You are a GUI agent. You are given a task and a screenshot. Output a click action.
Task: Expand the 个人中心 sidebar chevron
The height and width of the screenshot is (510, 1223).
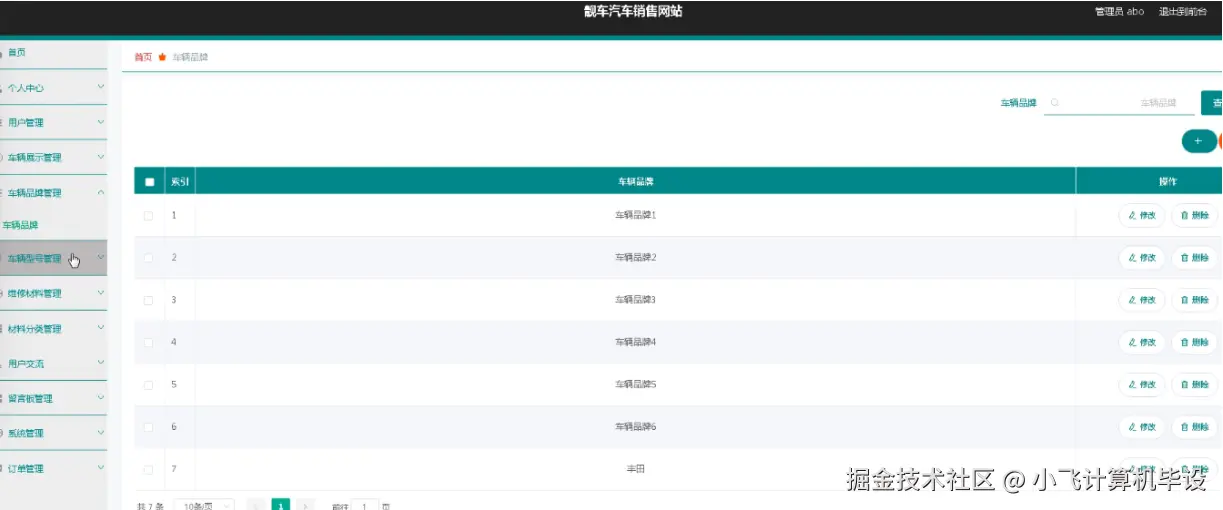101,87
